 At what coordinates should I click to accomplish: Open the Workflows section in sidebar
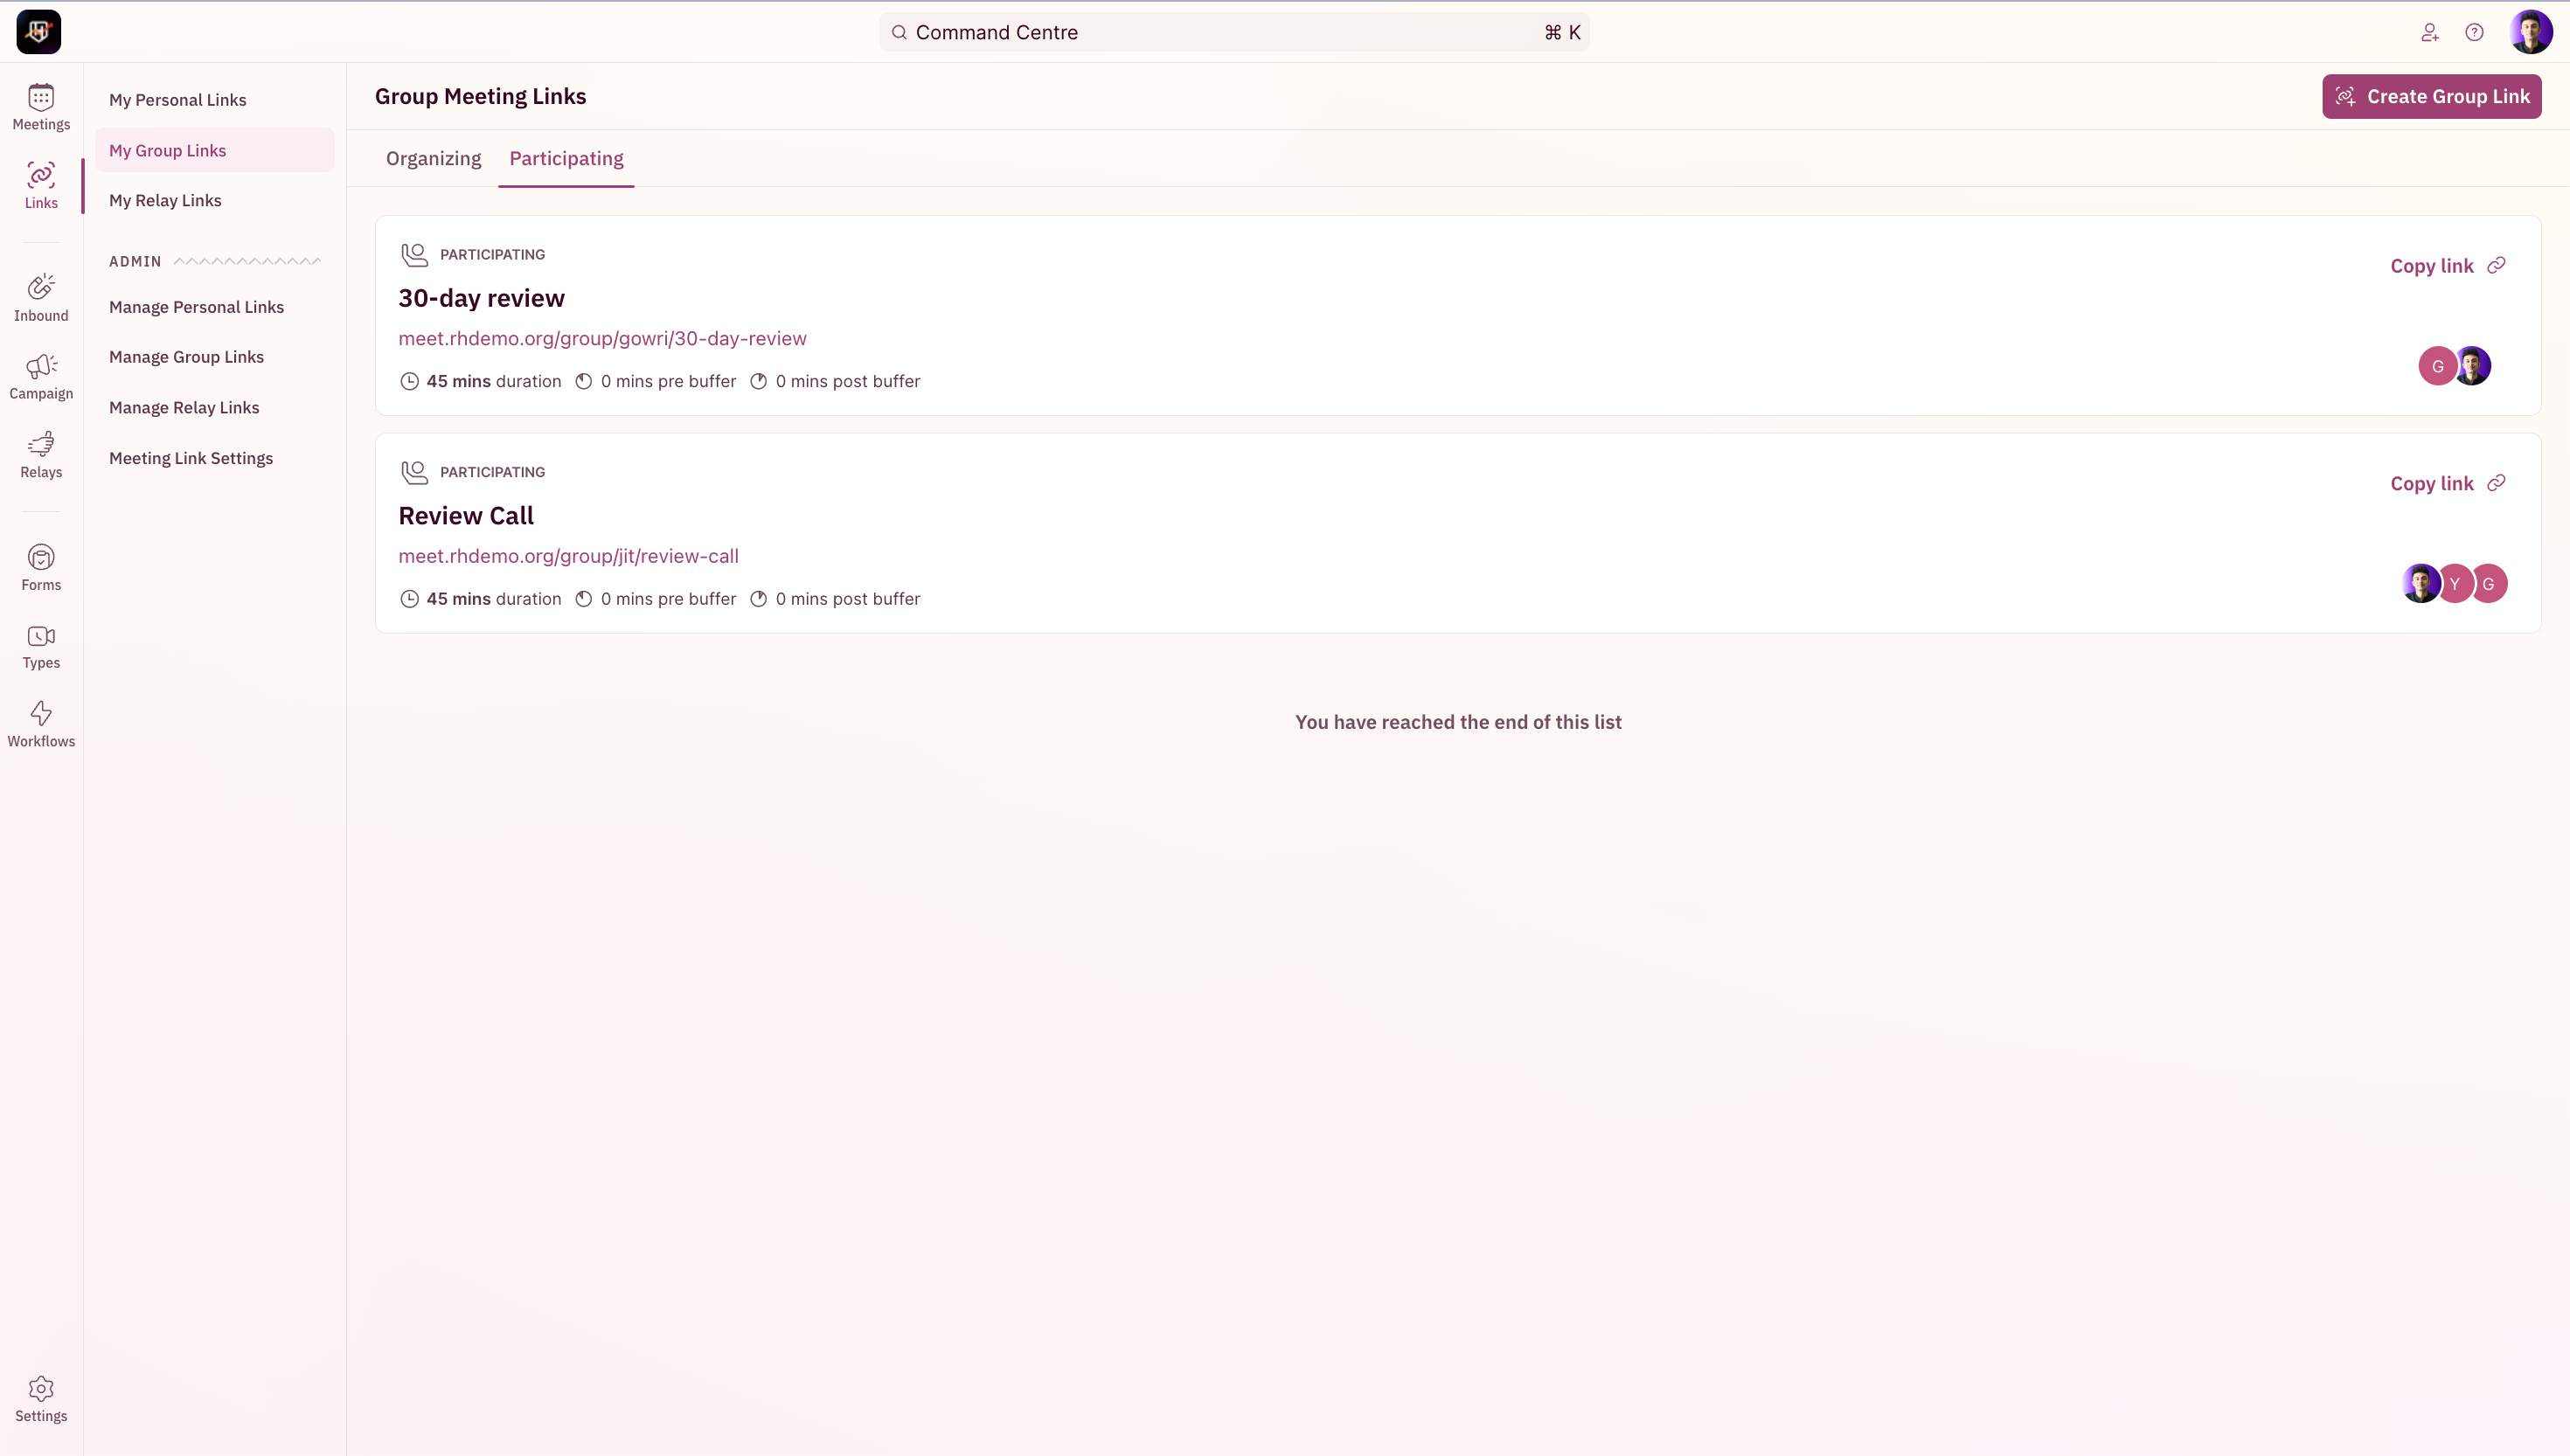pos(41,724)
